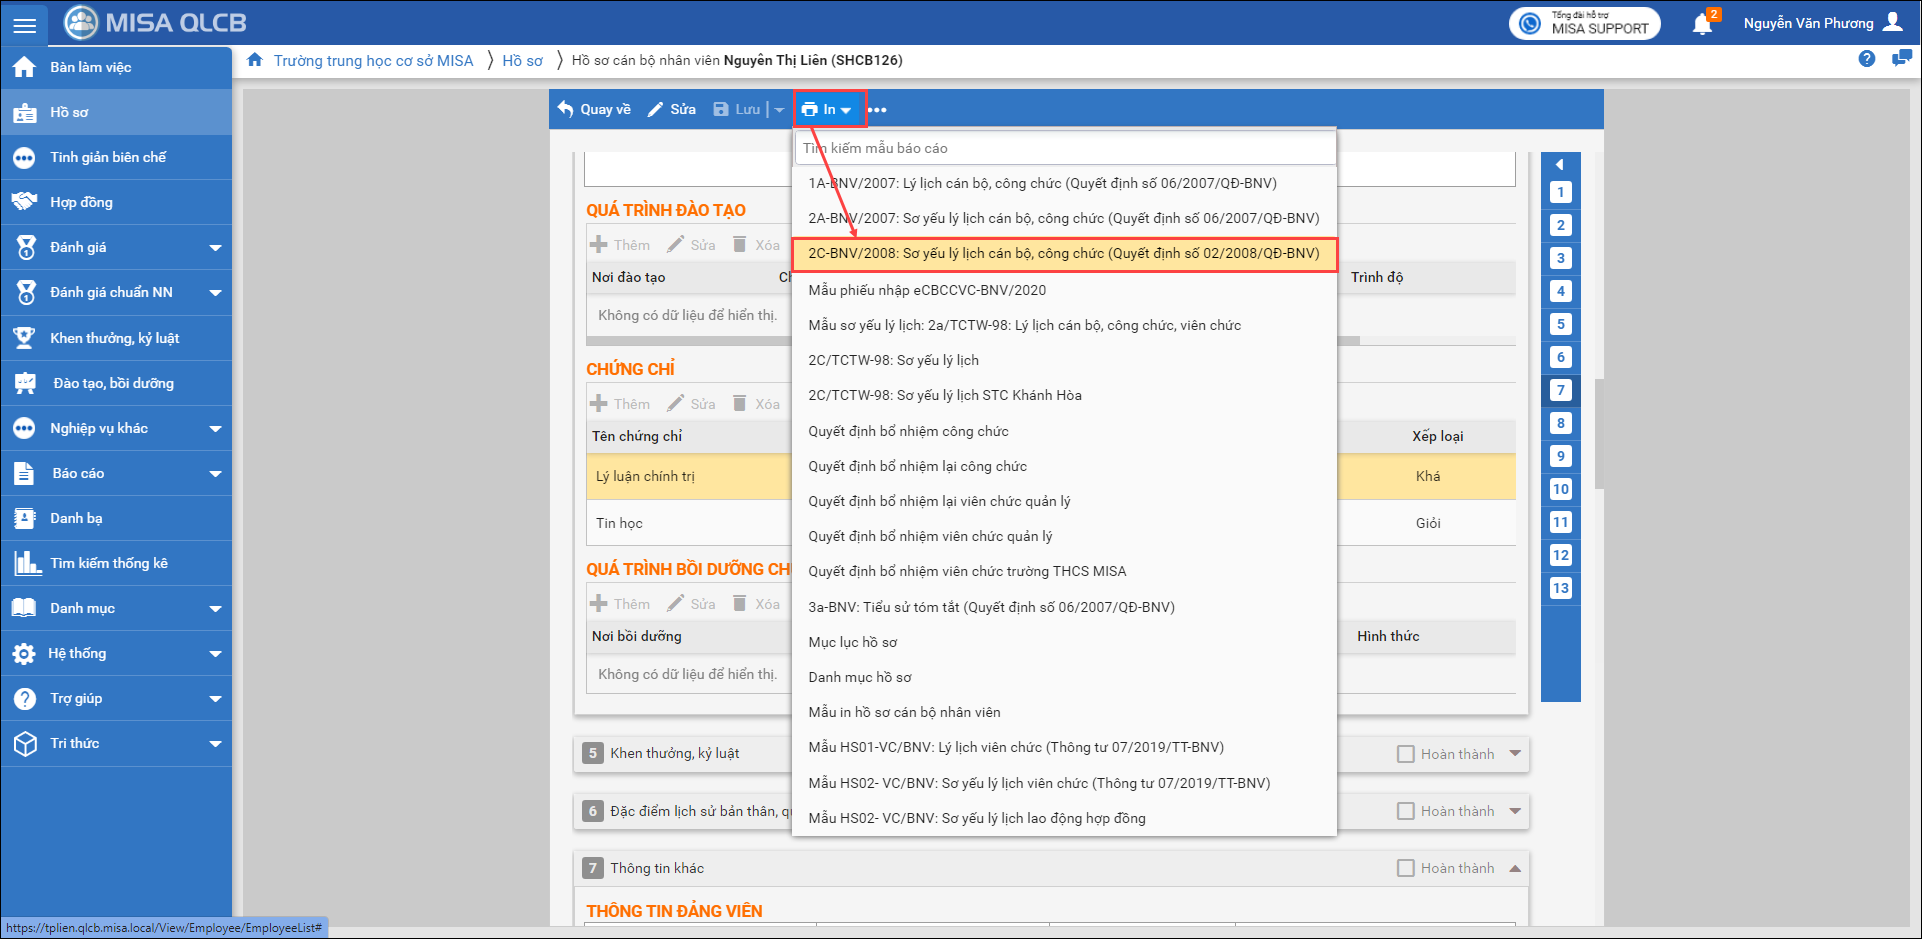Image resolution: width=1922 pixels, height=939 pixels.
Task: Click the home icon in breadcrumb
Action: coord(255,60)
